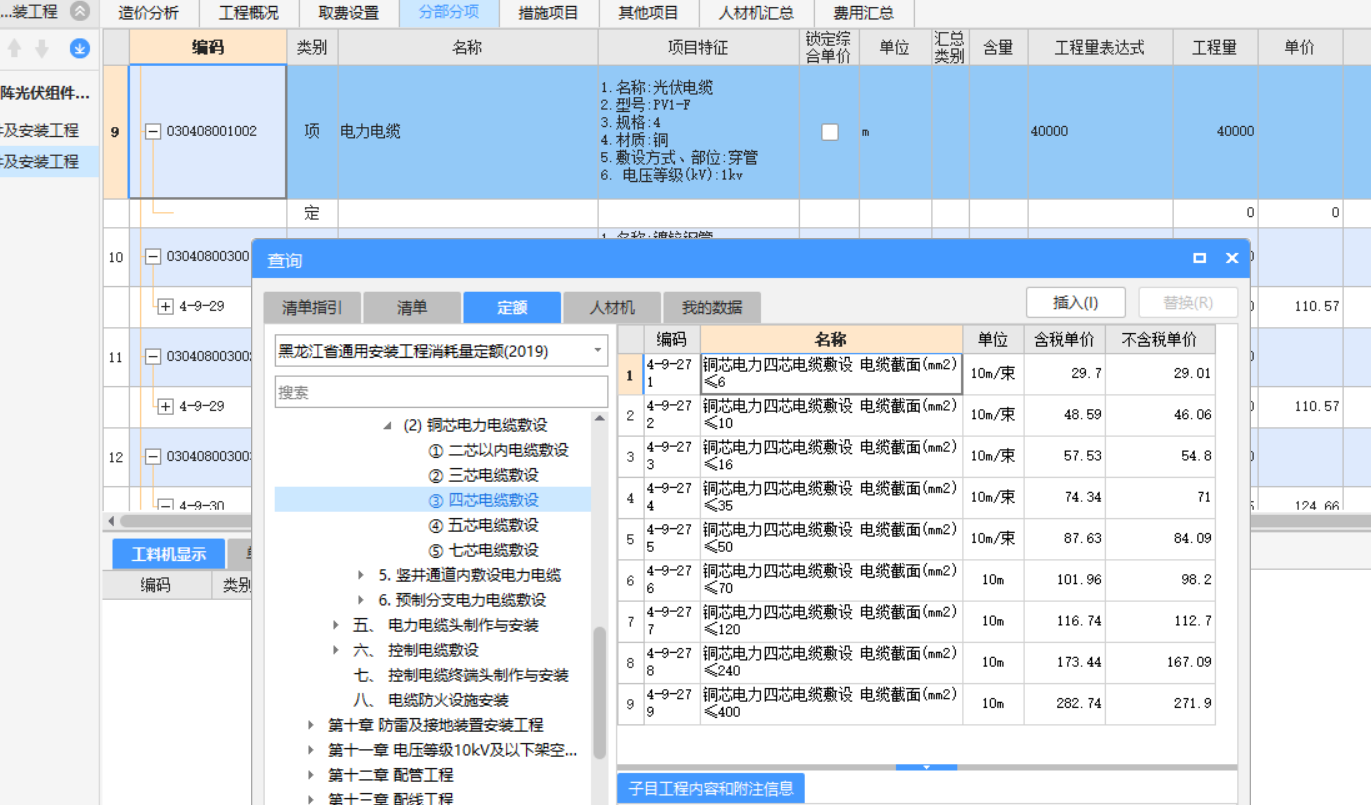Screen dimensions: 1371x805
Task: Select quota row 4-9-279 ≤400
Action: point(916,703)
